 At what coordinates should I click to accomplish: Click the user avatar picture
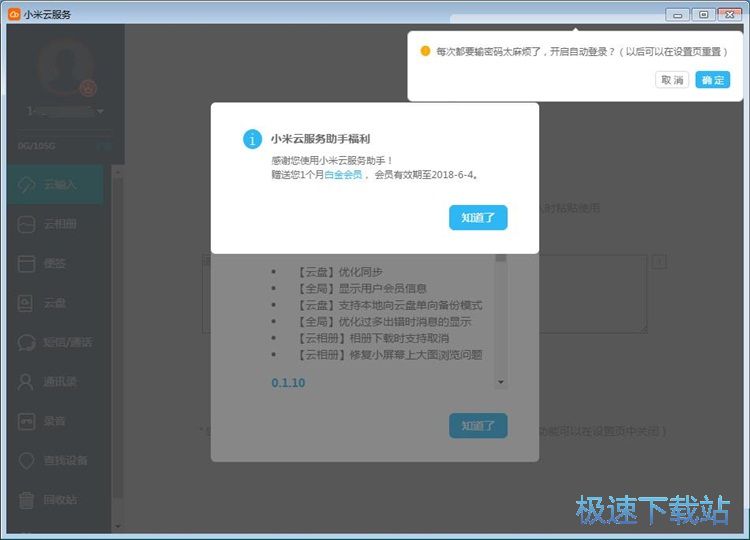pyautogui.click(x=64, y=68)
